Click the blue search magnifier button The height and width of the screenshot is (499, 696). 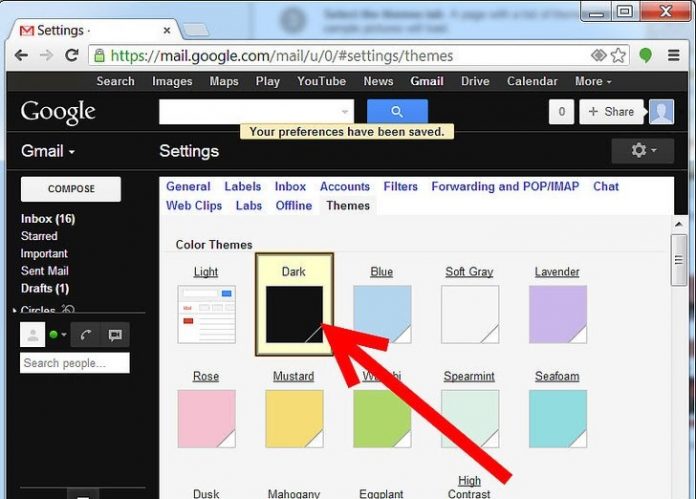point(397,112)
